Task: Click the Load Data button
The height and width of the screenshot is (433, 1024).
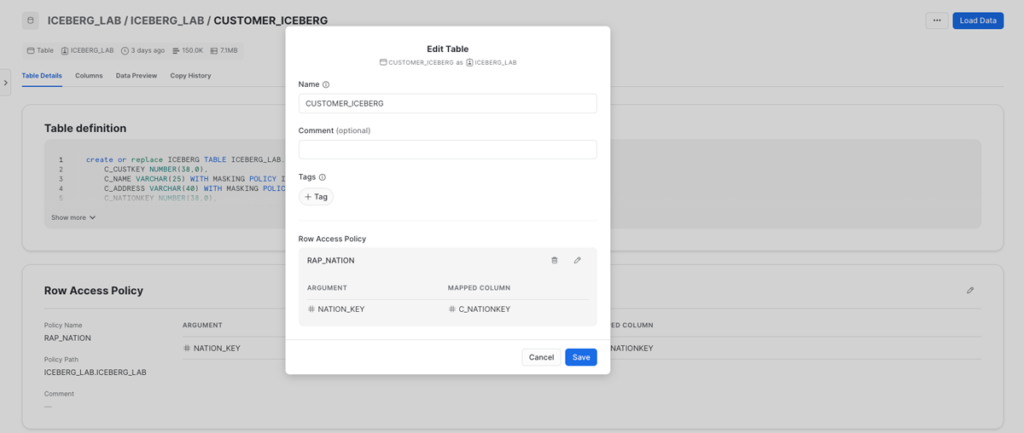Action: 978,20
